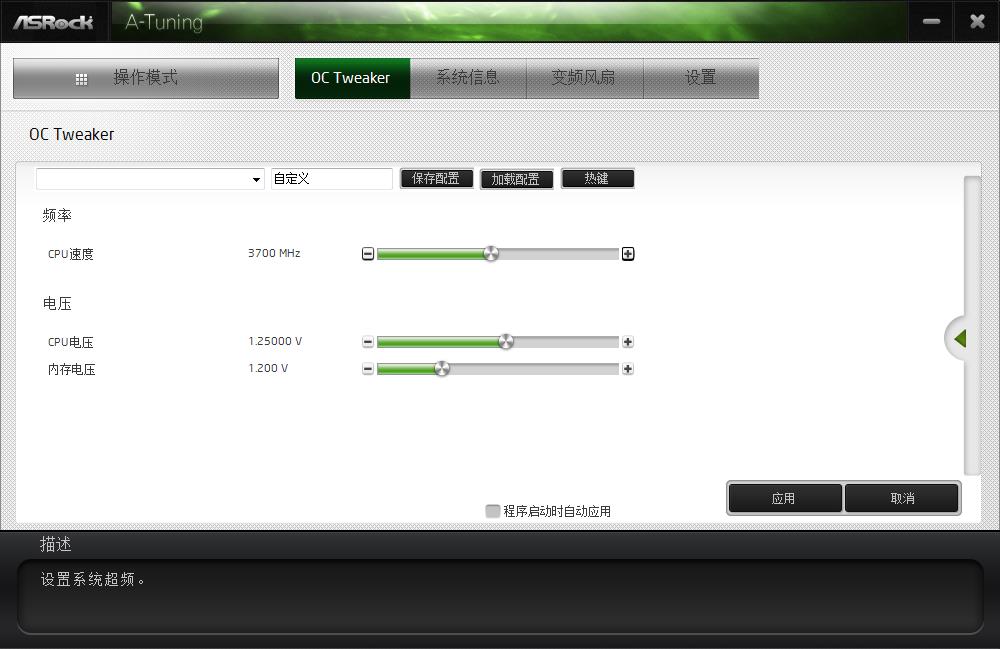Click the 内存电压 label
The width and height of the screenshot is (1000, 649).
(71, 370)
